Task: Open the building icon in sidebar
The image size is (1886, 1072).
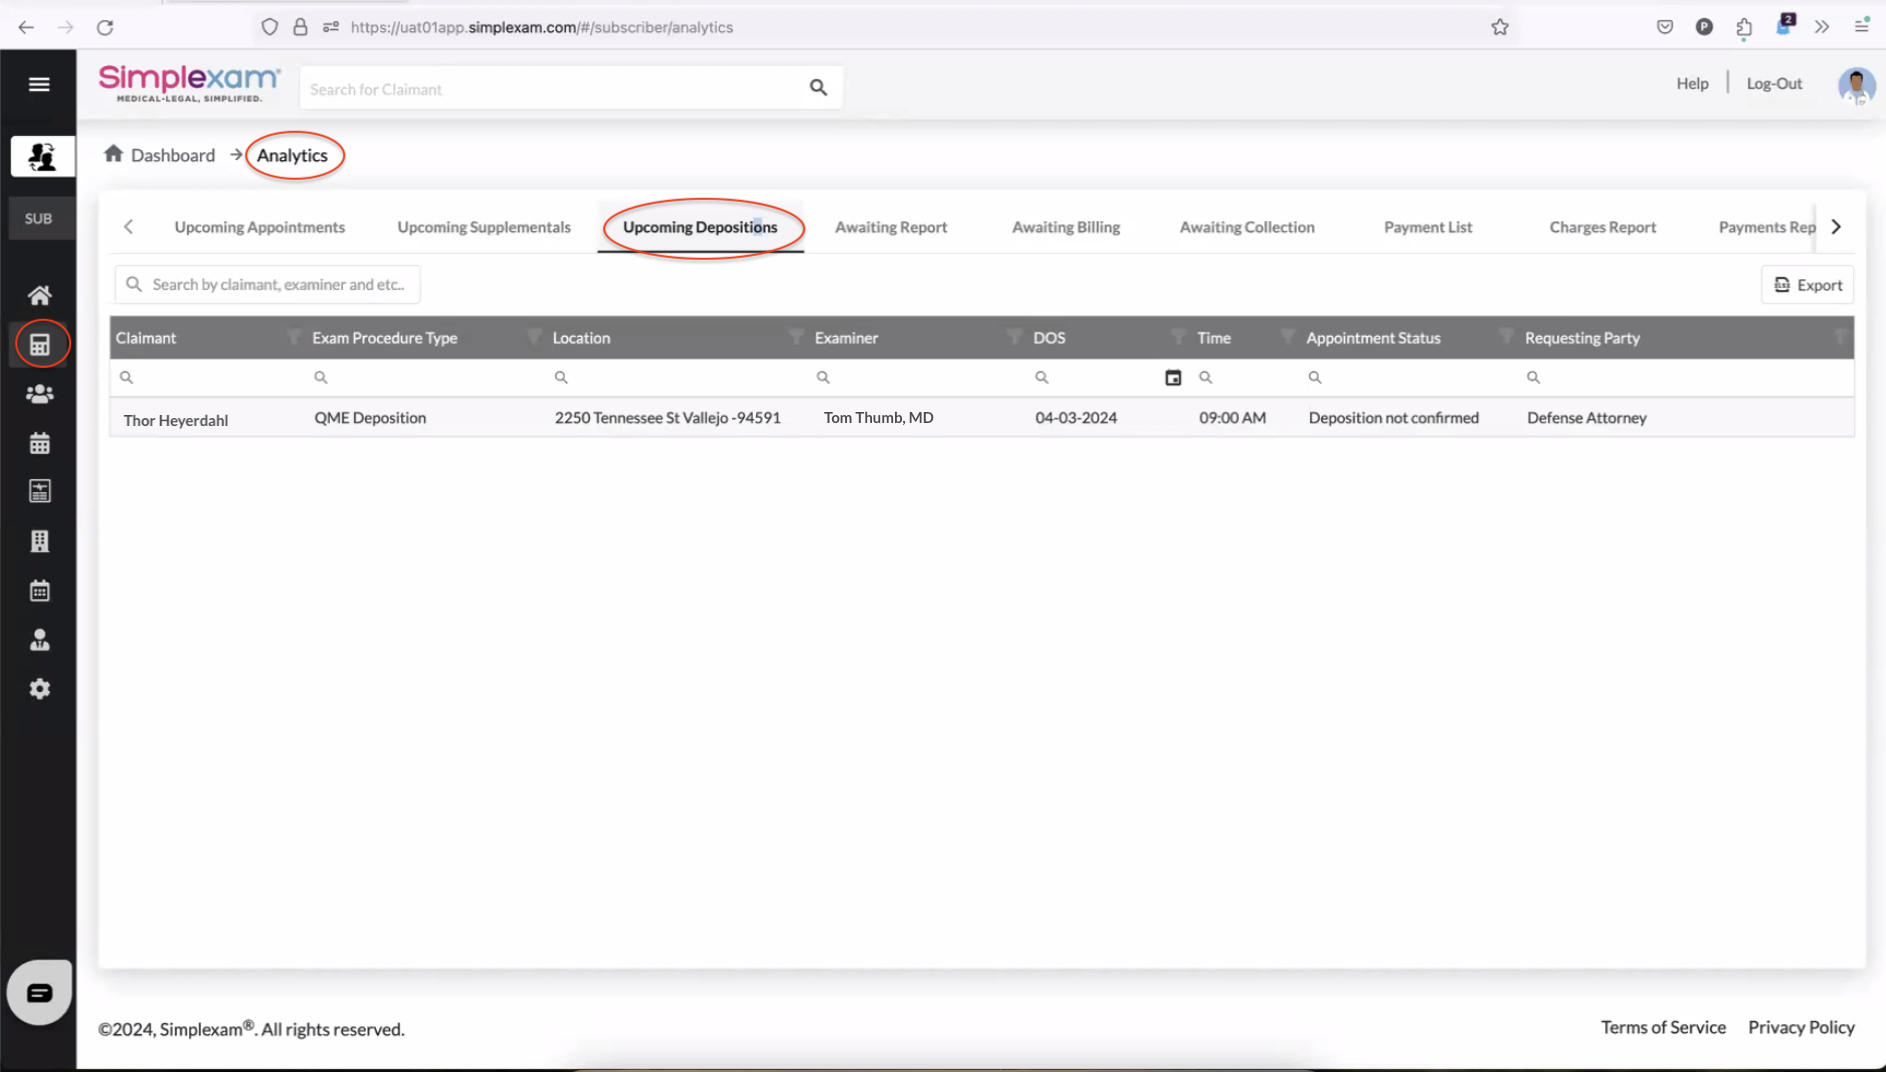Action: [x=40, y=541]
